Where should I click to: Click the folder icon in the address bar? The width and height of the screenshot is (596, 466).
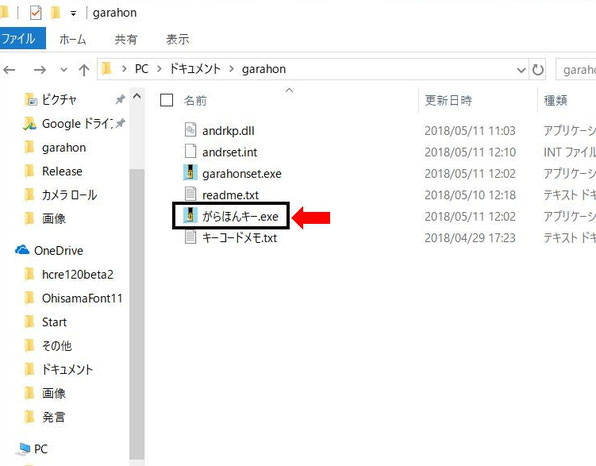click(x=107, y=69)
